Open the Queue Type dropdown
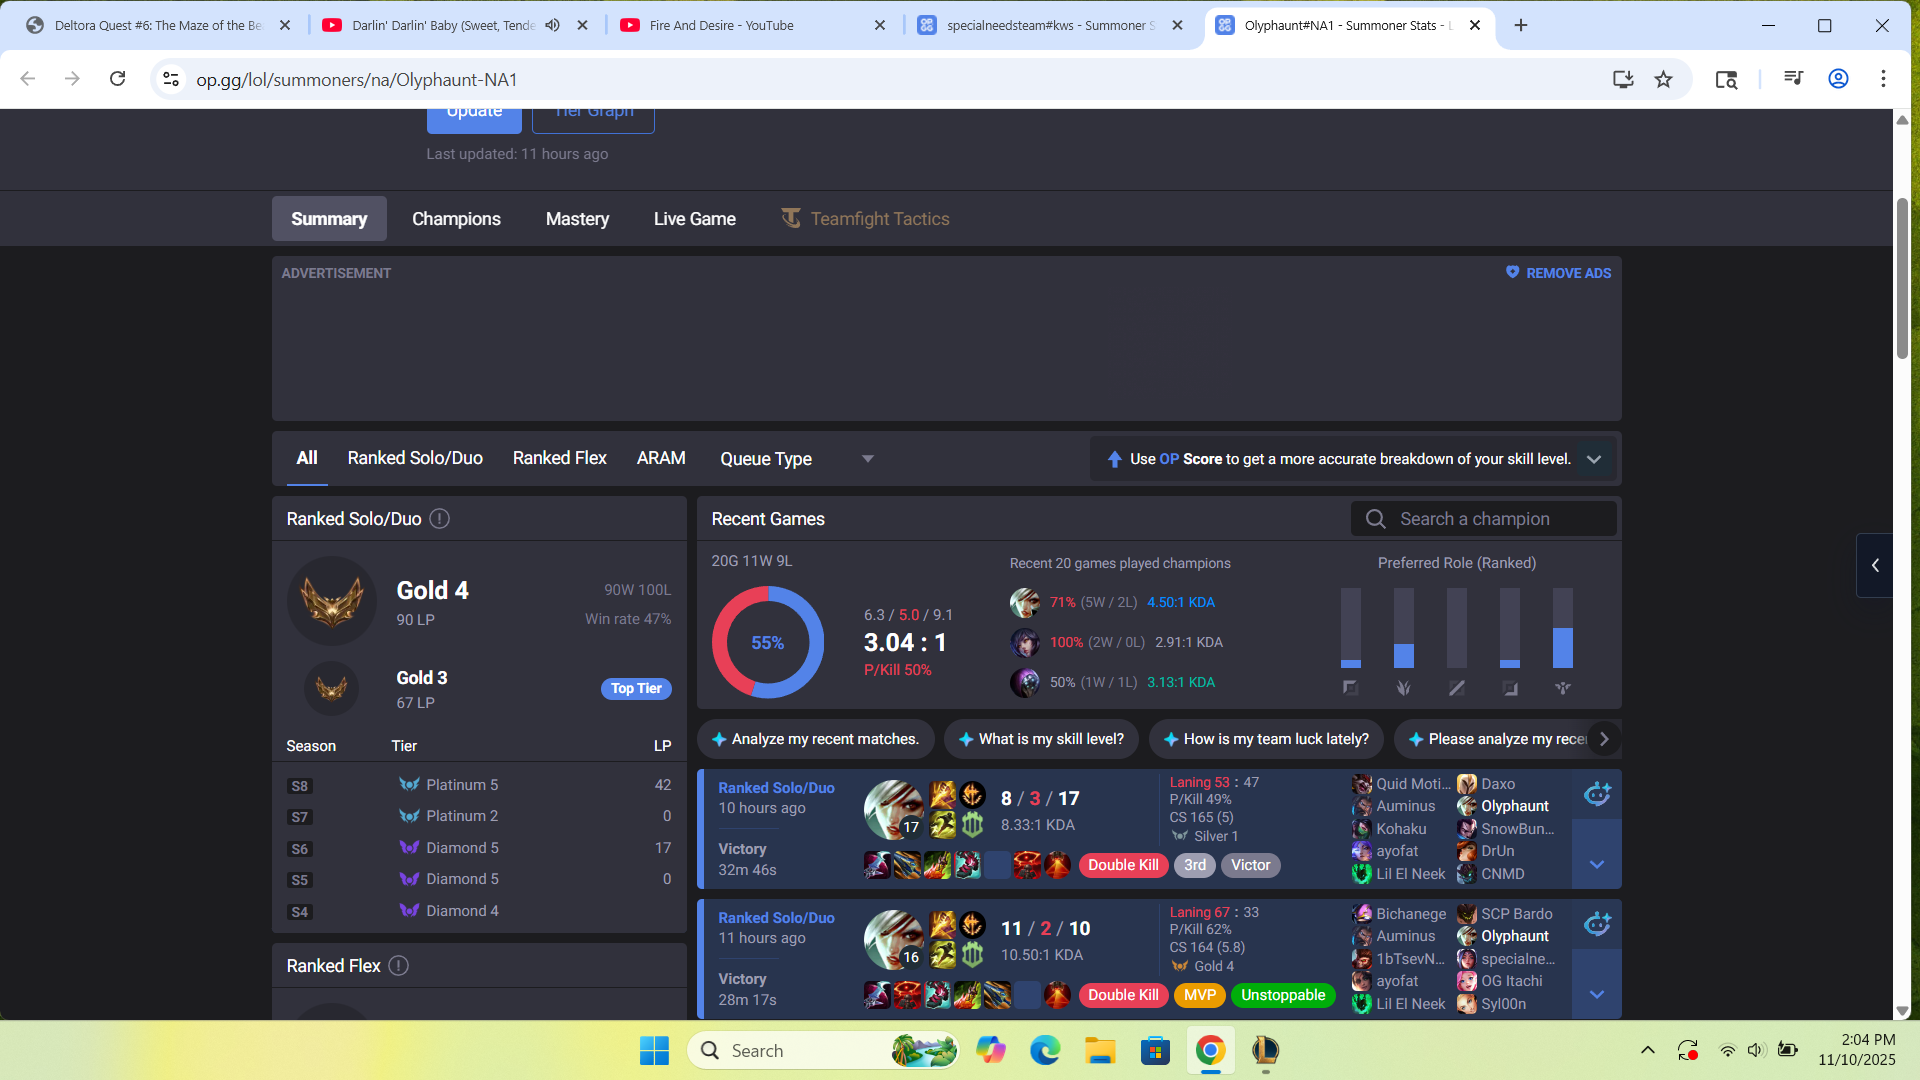The image size is (1920, 1080). pos(797,459)
